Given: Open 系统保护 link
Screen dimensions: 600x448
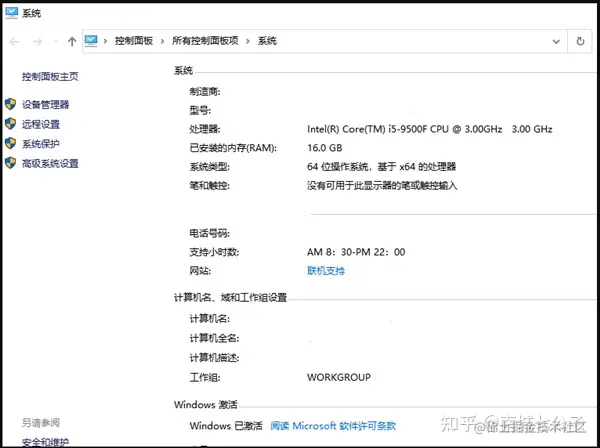Looking at the screenshot, I should pyautogui.click(x=41, y=144).
